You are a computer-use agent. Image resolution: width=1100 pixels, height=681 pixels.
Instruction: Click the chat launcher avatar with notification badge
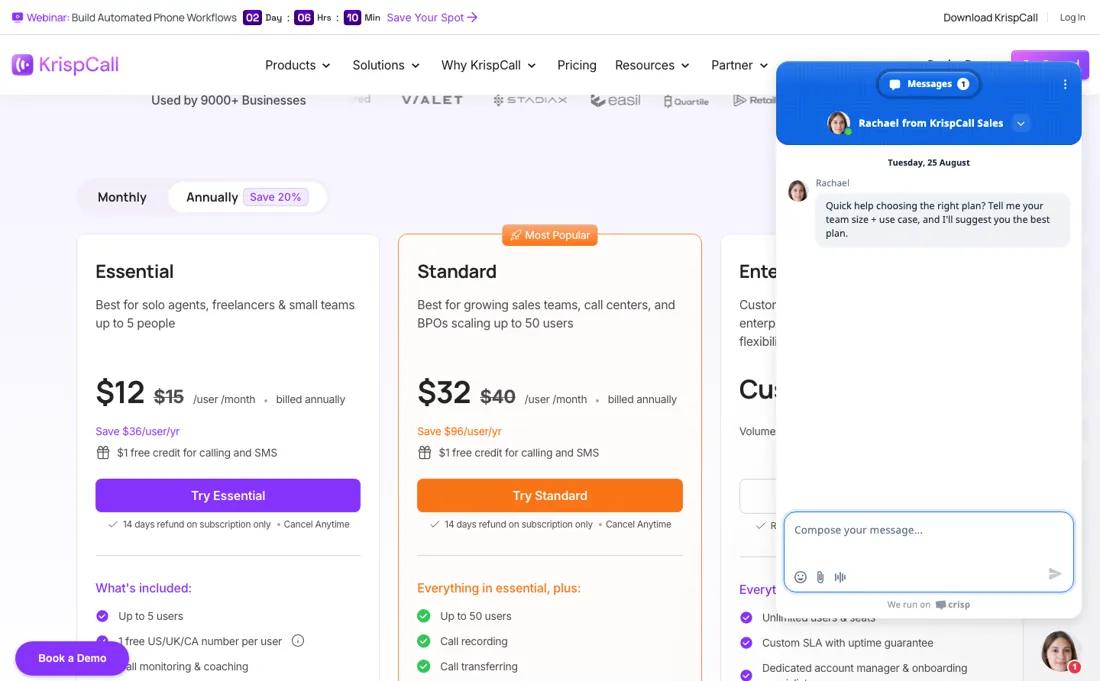pos(1059,651)
